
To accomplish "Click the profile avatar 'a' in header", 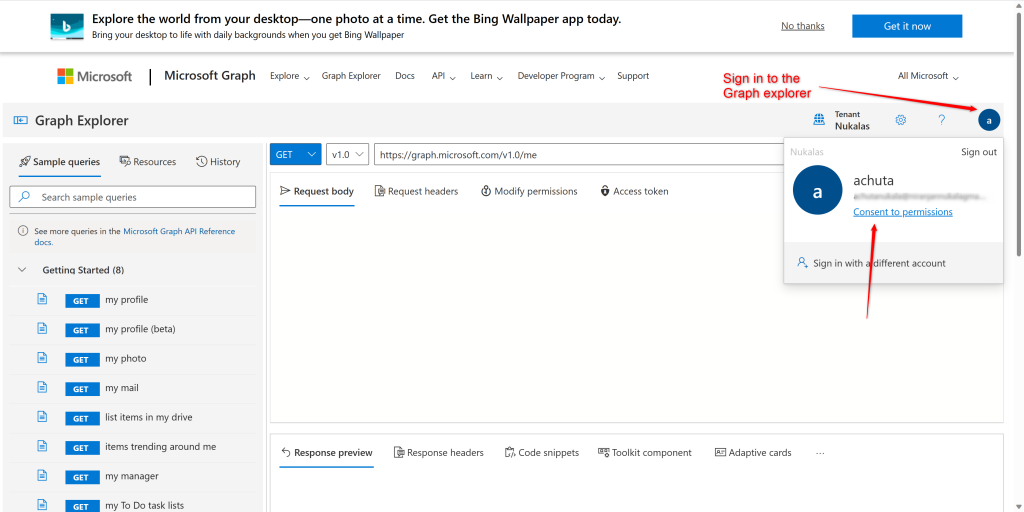I will pyautogui.click(x=989, y=120).
